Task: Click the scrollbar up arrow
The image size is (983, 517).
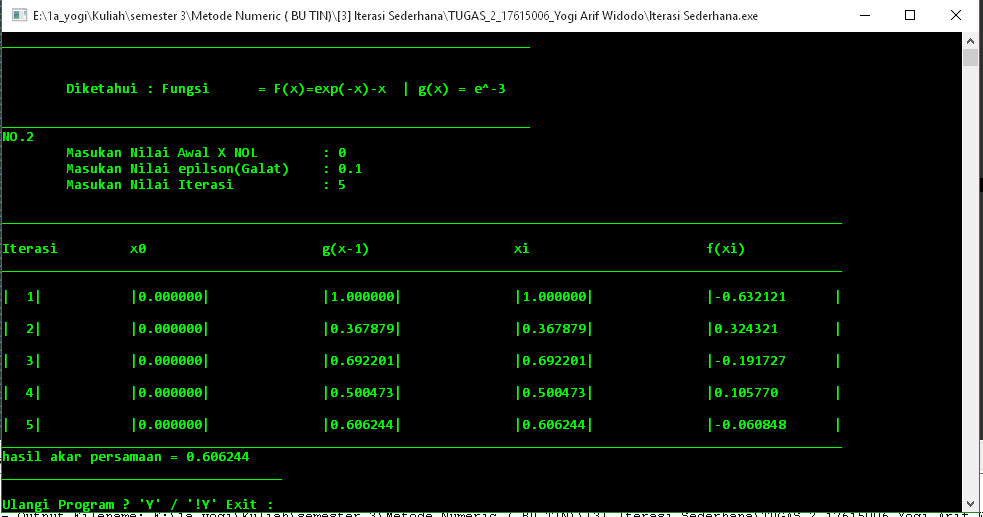Action: (x=970, y=41)
